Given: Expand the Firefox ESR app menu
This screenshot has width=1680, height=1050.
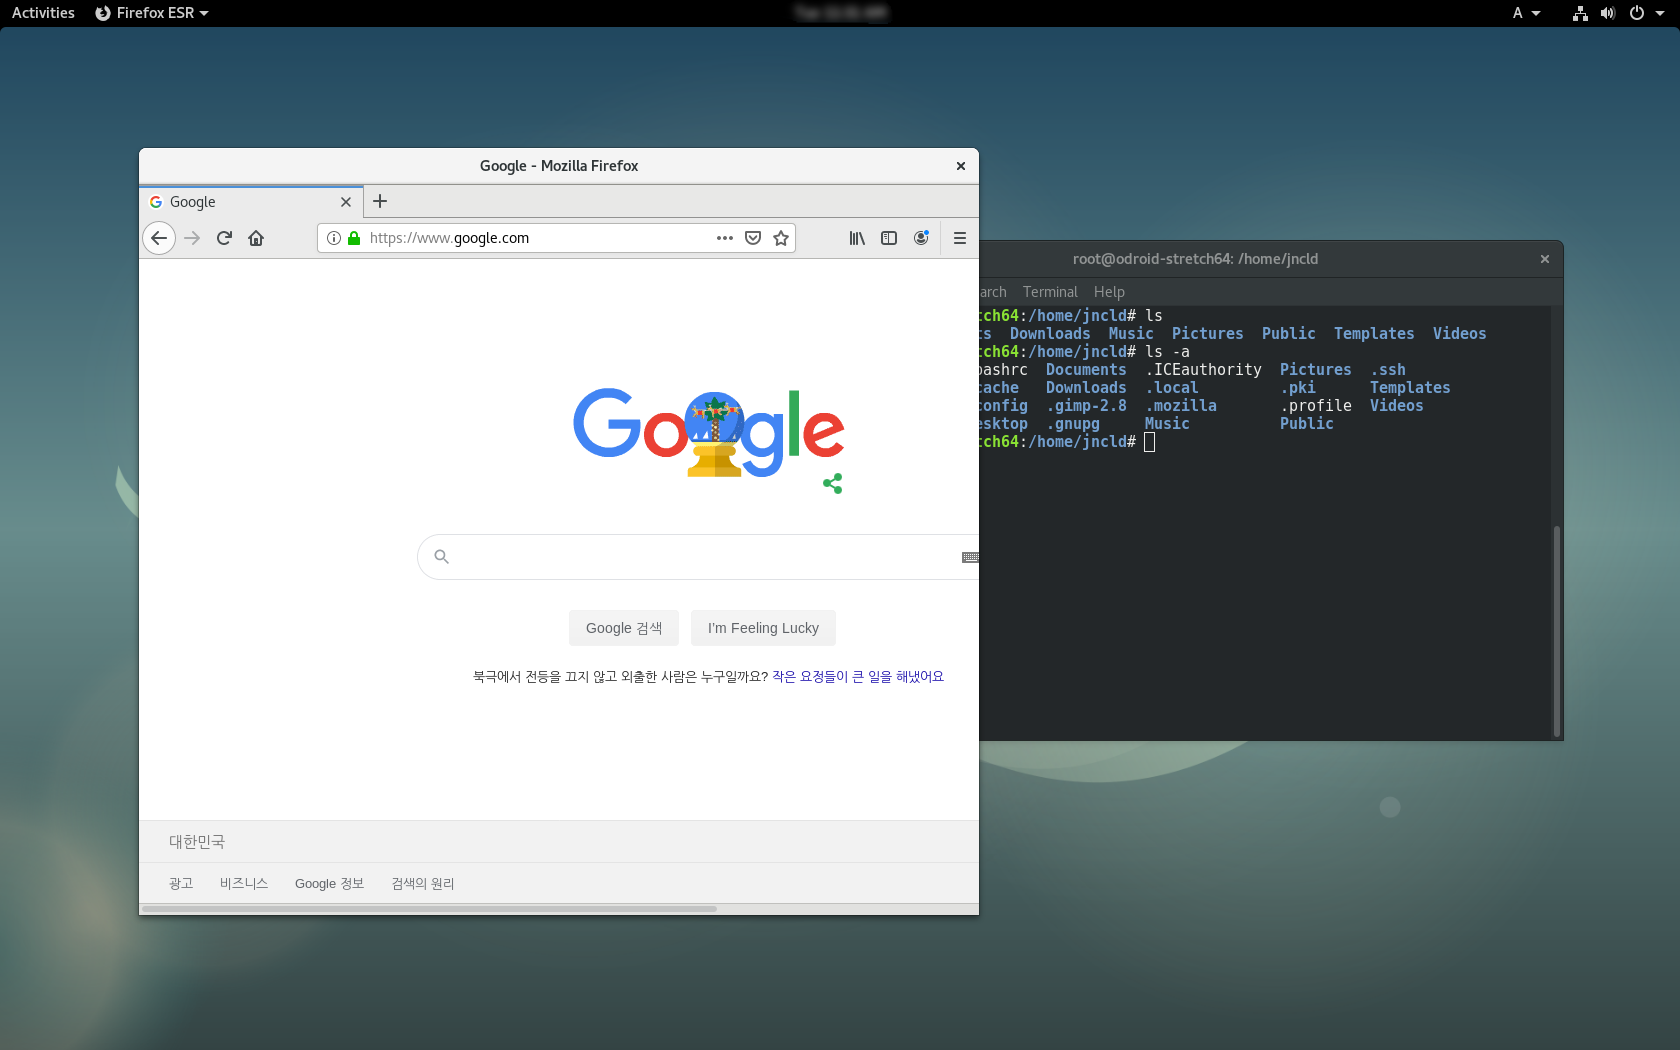Looking at the screenshot, I should [152, 13].
